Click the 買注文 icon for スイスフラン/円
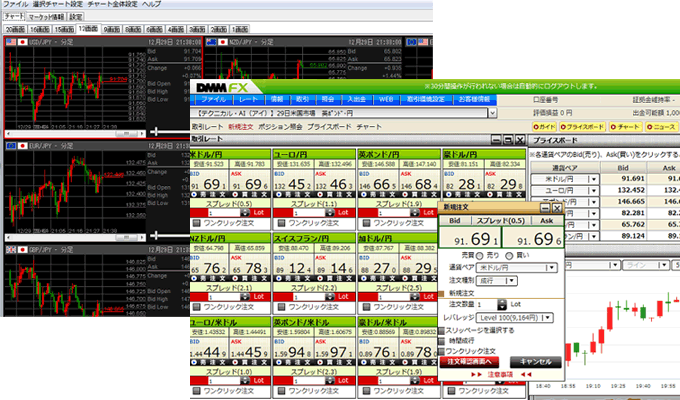 321,279
